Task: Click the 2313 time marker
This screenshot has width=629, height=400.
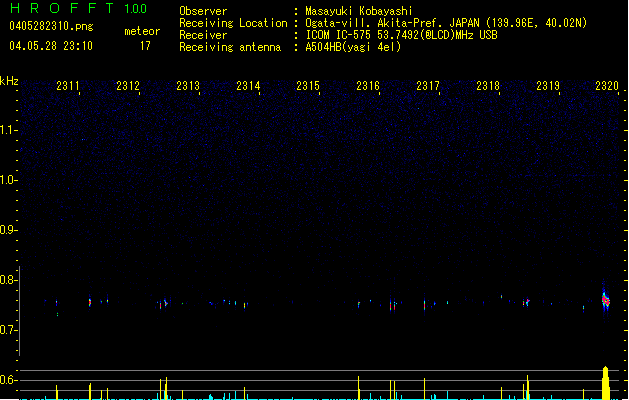Action: (188, 86)
